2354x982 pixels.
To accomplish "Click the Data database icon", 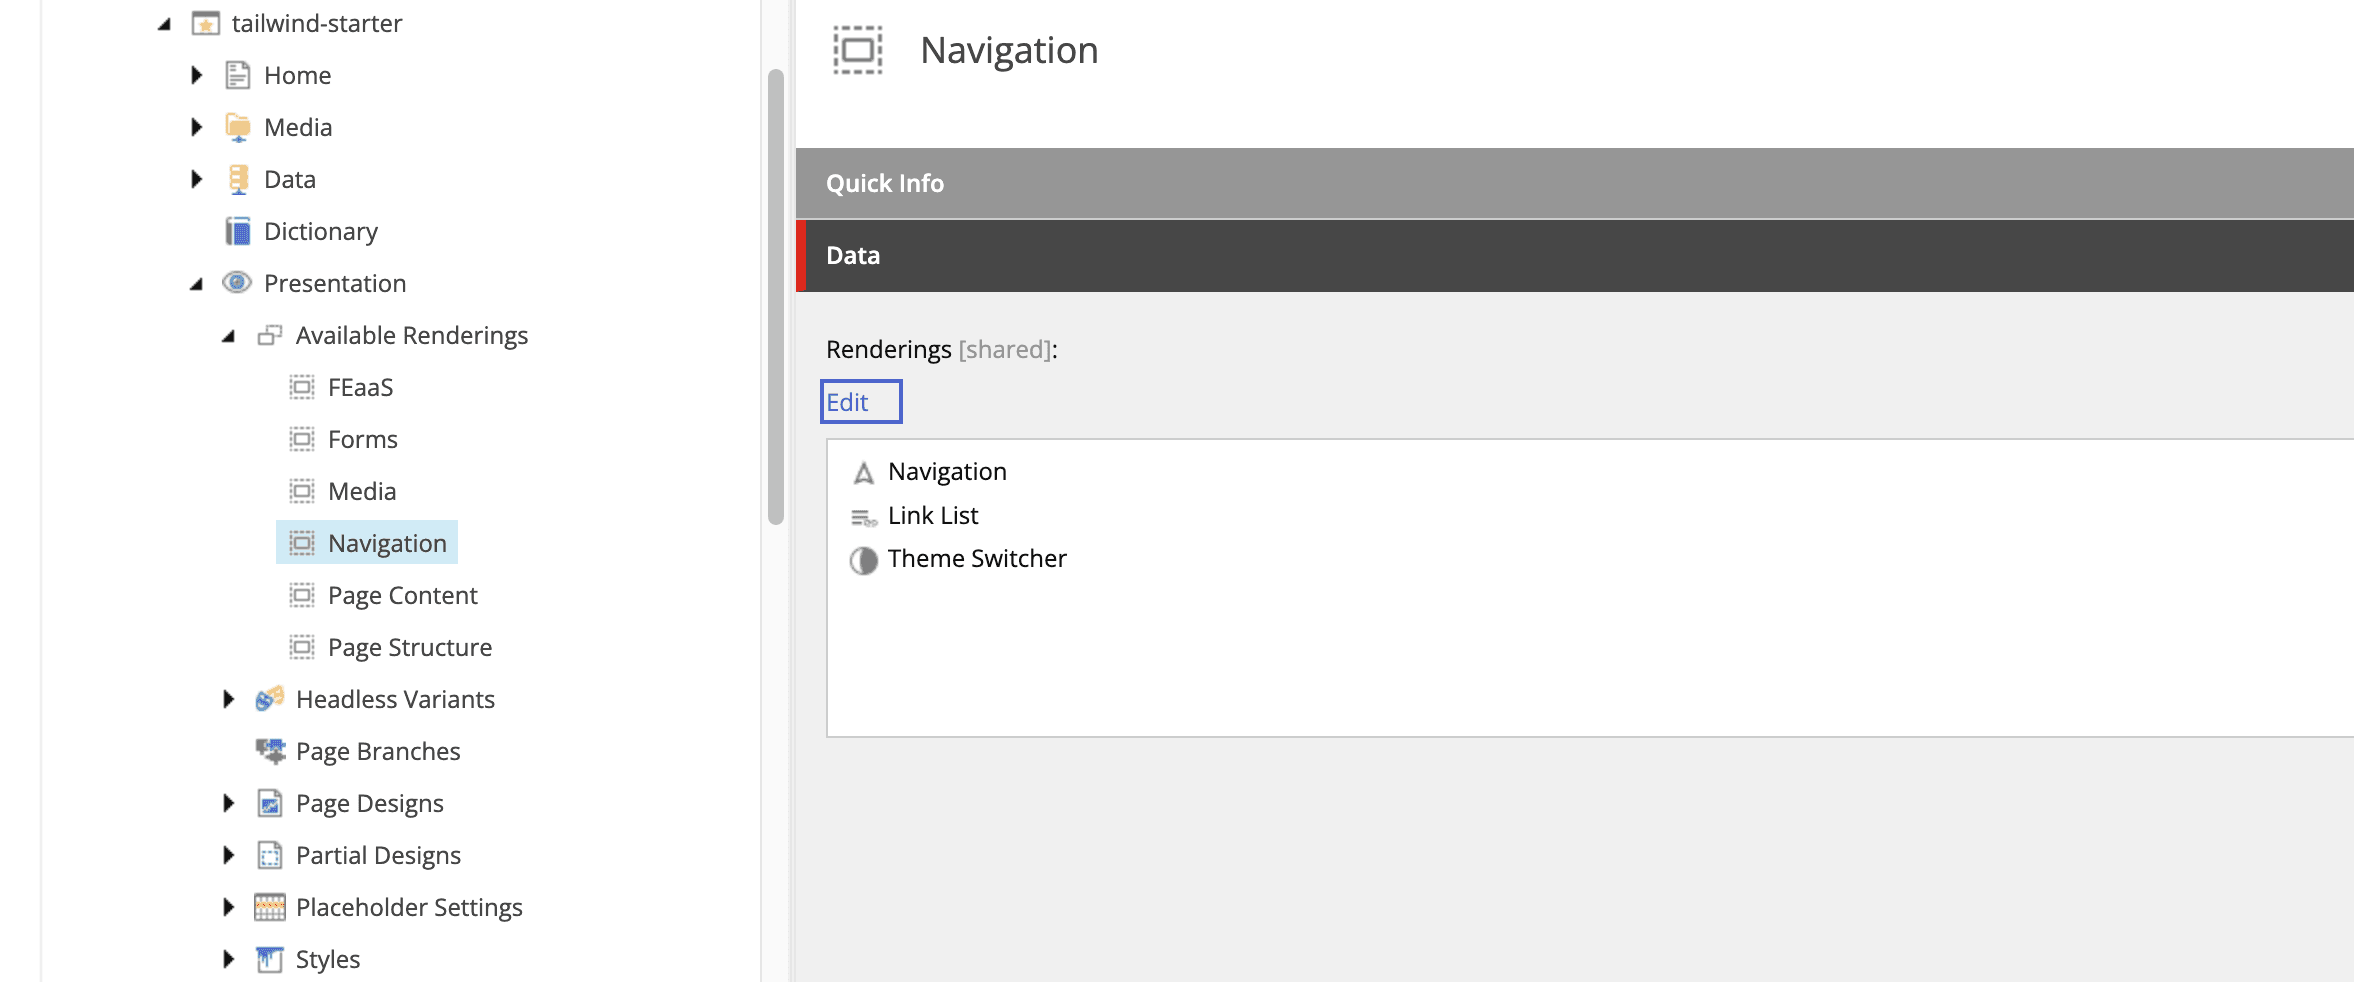I will coord(238,180).
